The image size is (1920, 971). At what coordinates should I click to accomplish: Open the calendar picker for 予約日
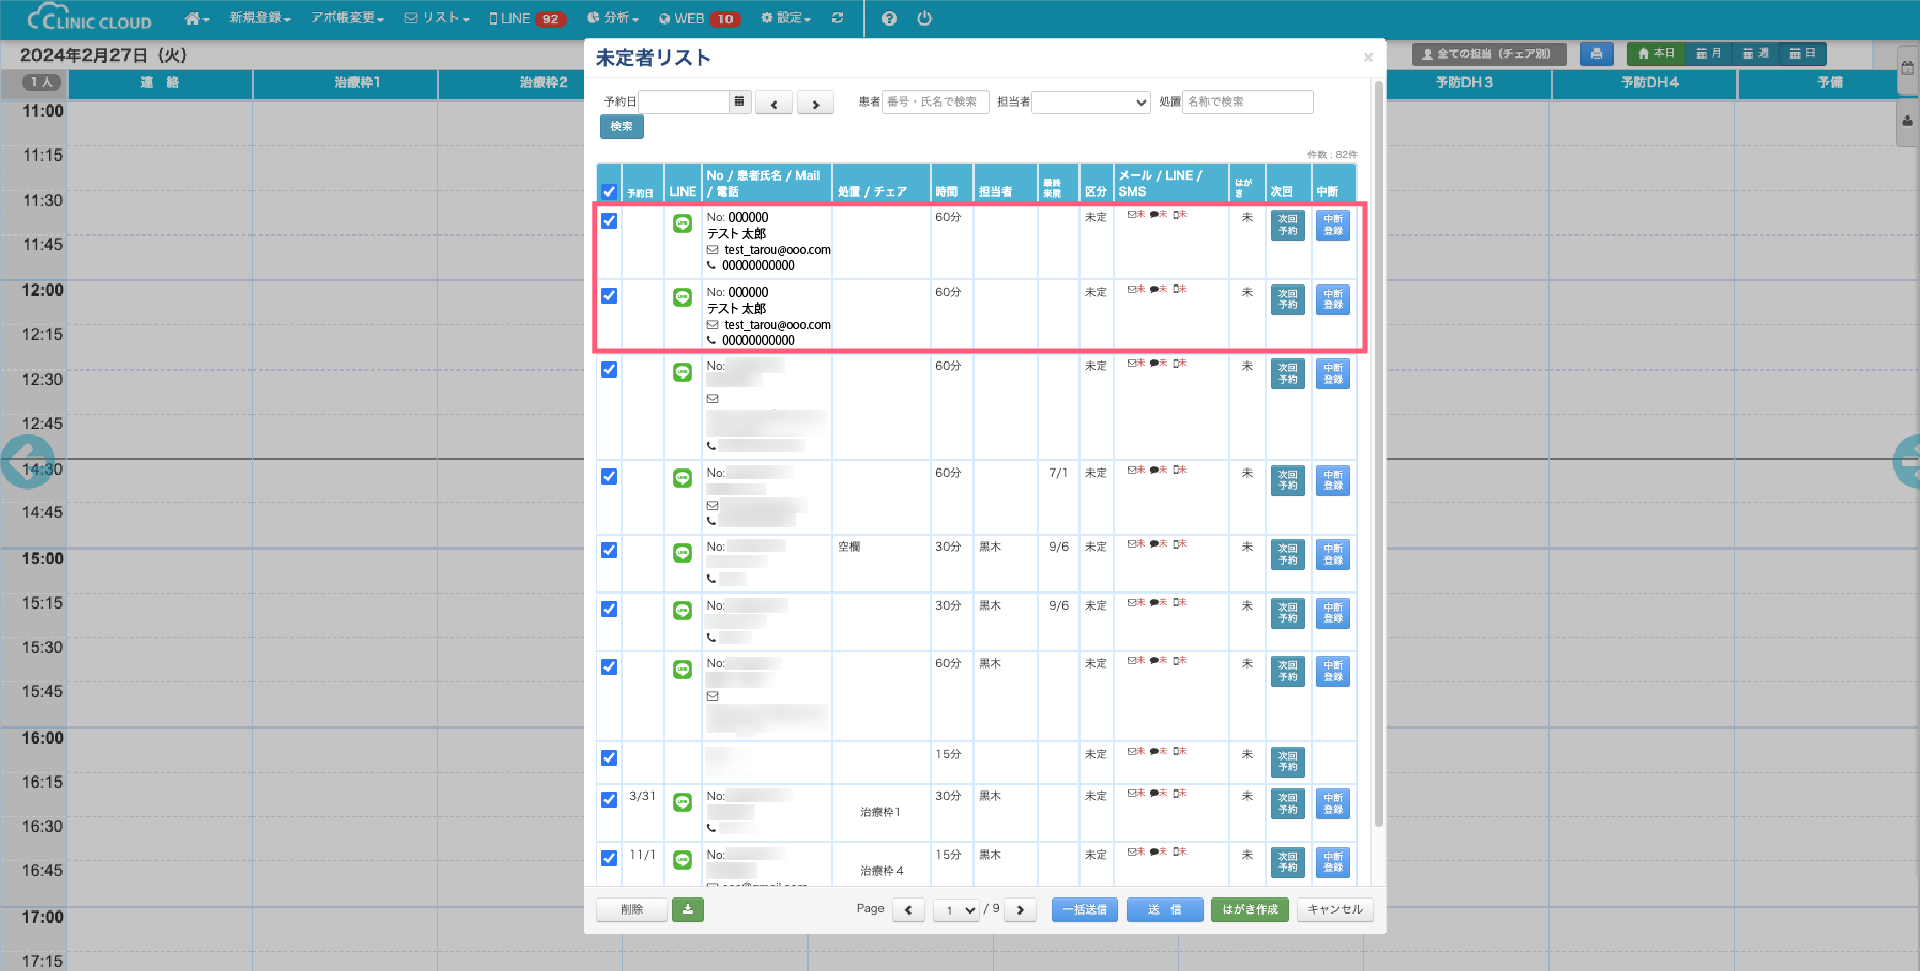click(x=739, y=102)
